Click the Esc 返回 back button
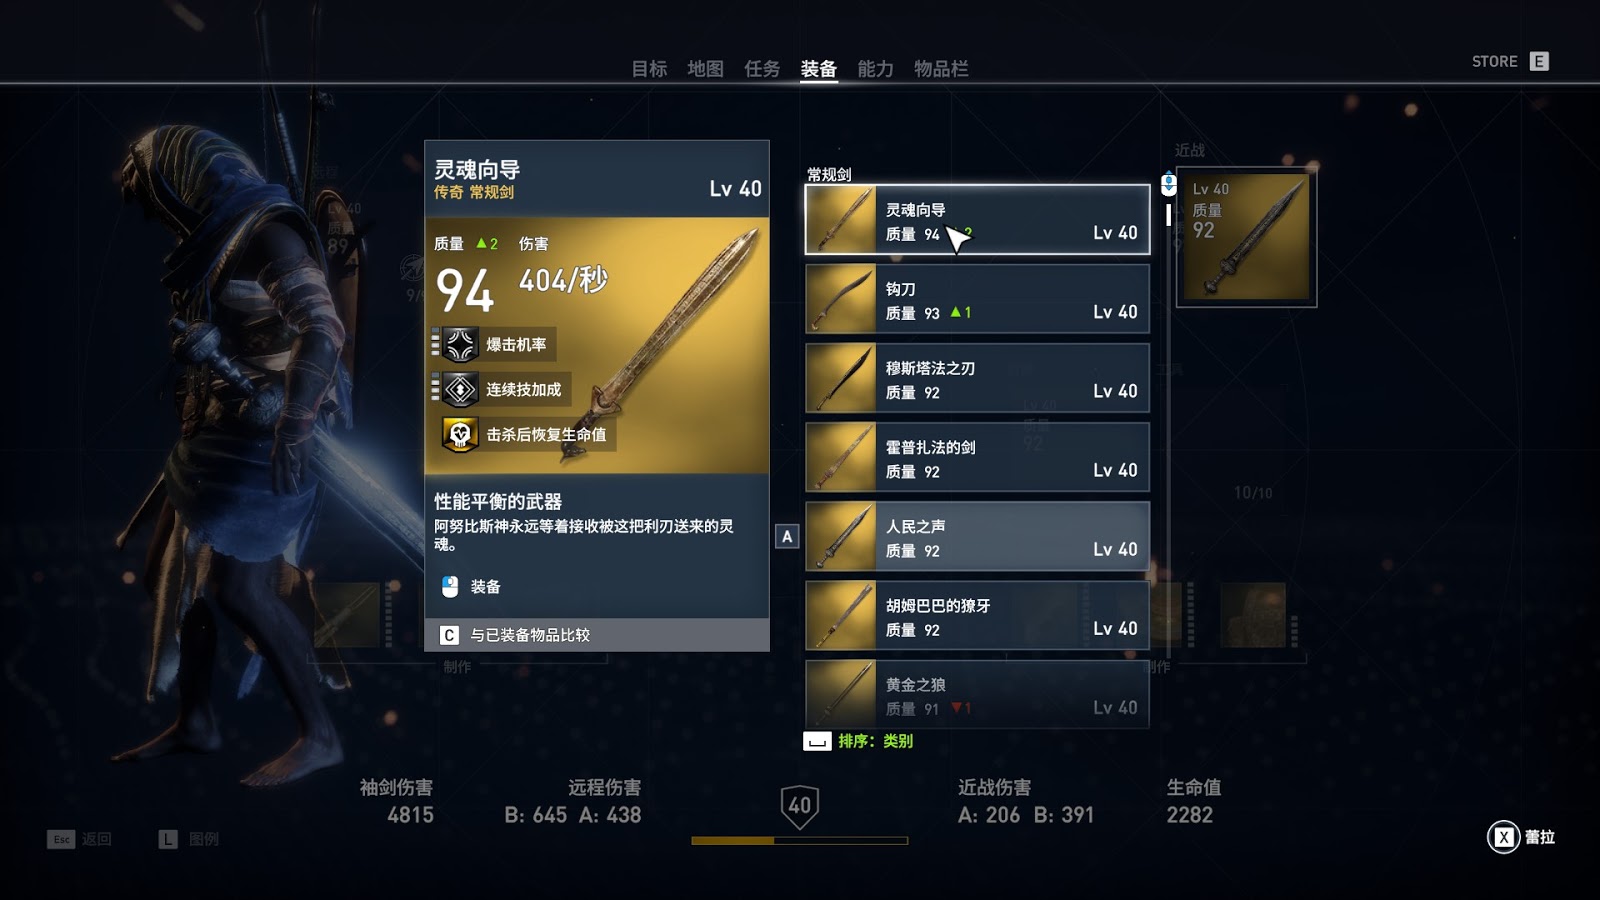The height and width of the screenshot is (900, 1600). [x=79, y=839]
